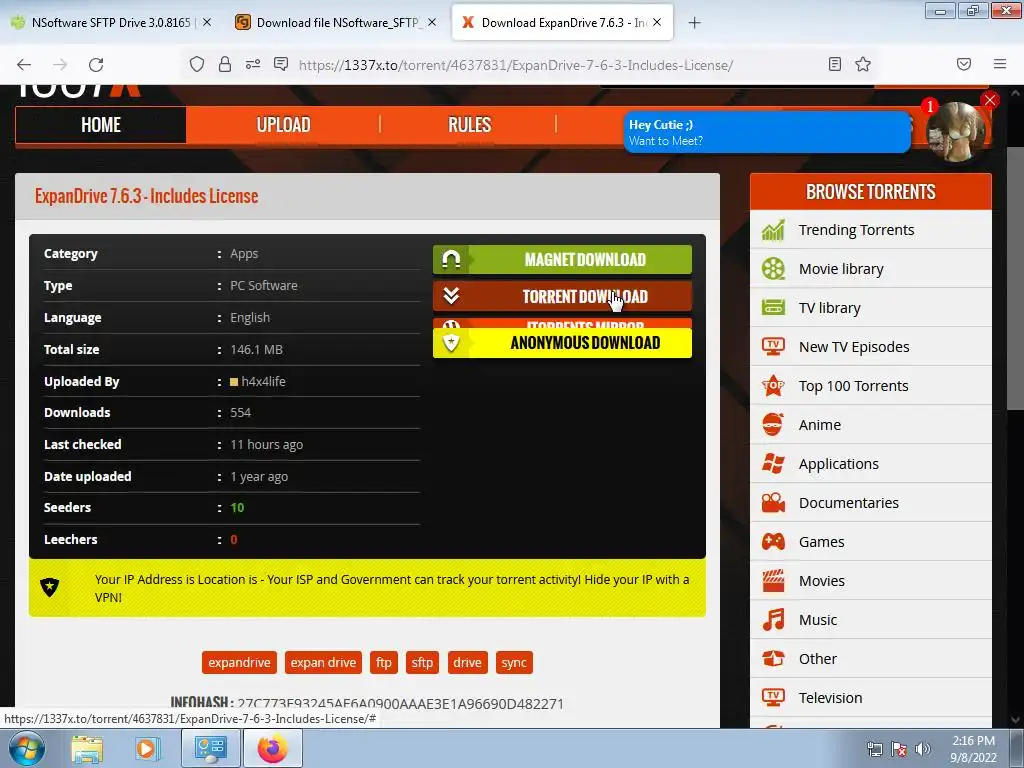Bookmark this page with the star icon
The height and width of the screenshot is (768, 1024).
coord(863,64)
